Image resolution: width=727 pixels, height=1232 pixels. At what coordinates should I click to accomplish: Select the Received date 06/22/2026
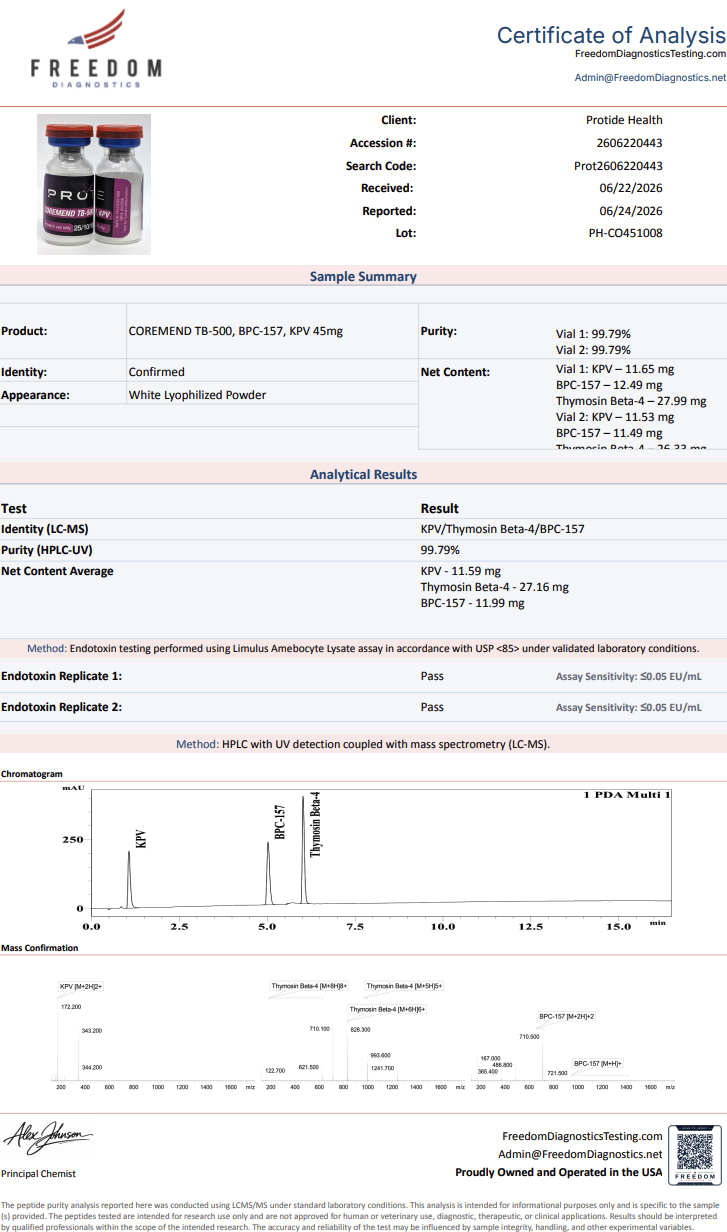point(631,188)
